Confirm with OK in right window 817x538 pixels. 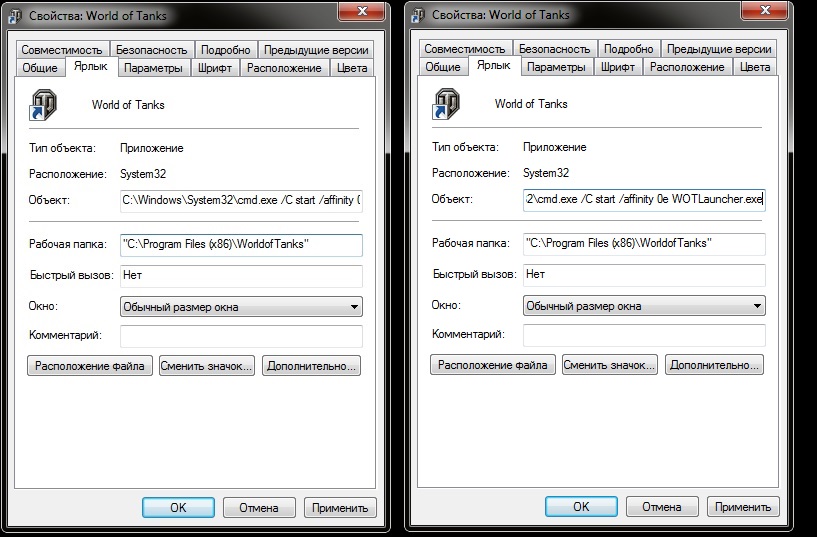pyautogui.click(x=581, y=506)
